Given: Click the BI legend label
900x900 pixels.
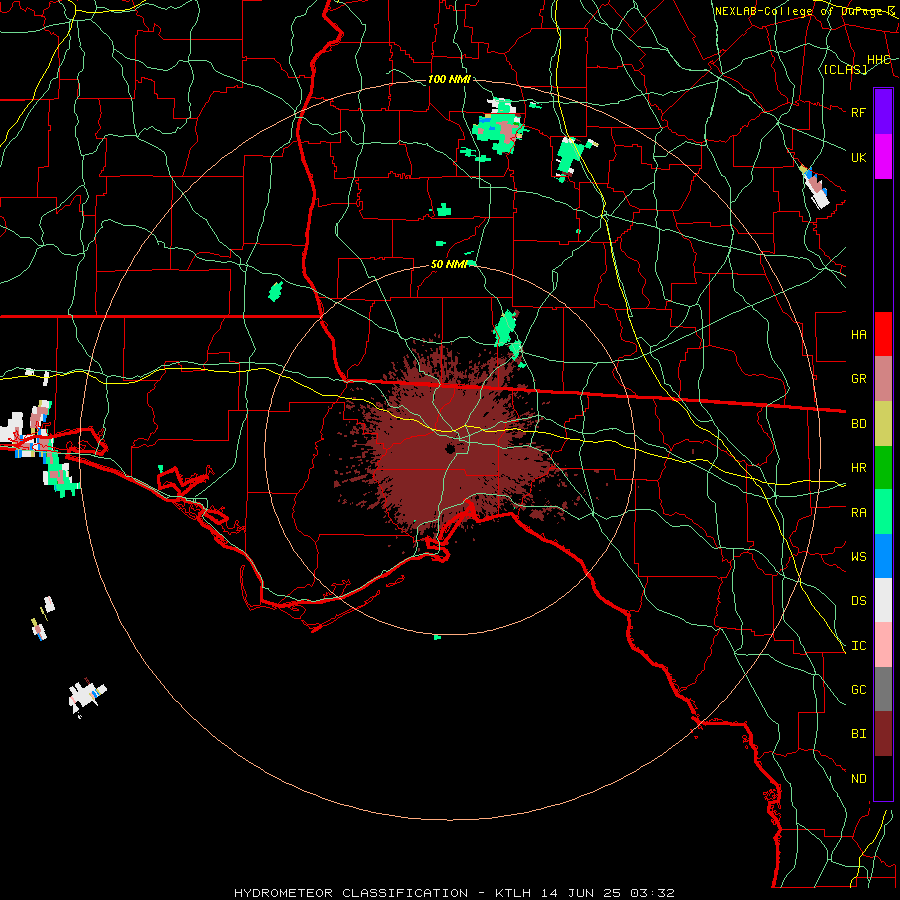Looking at the screenshot, I should [x=859, y=734].
